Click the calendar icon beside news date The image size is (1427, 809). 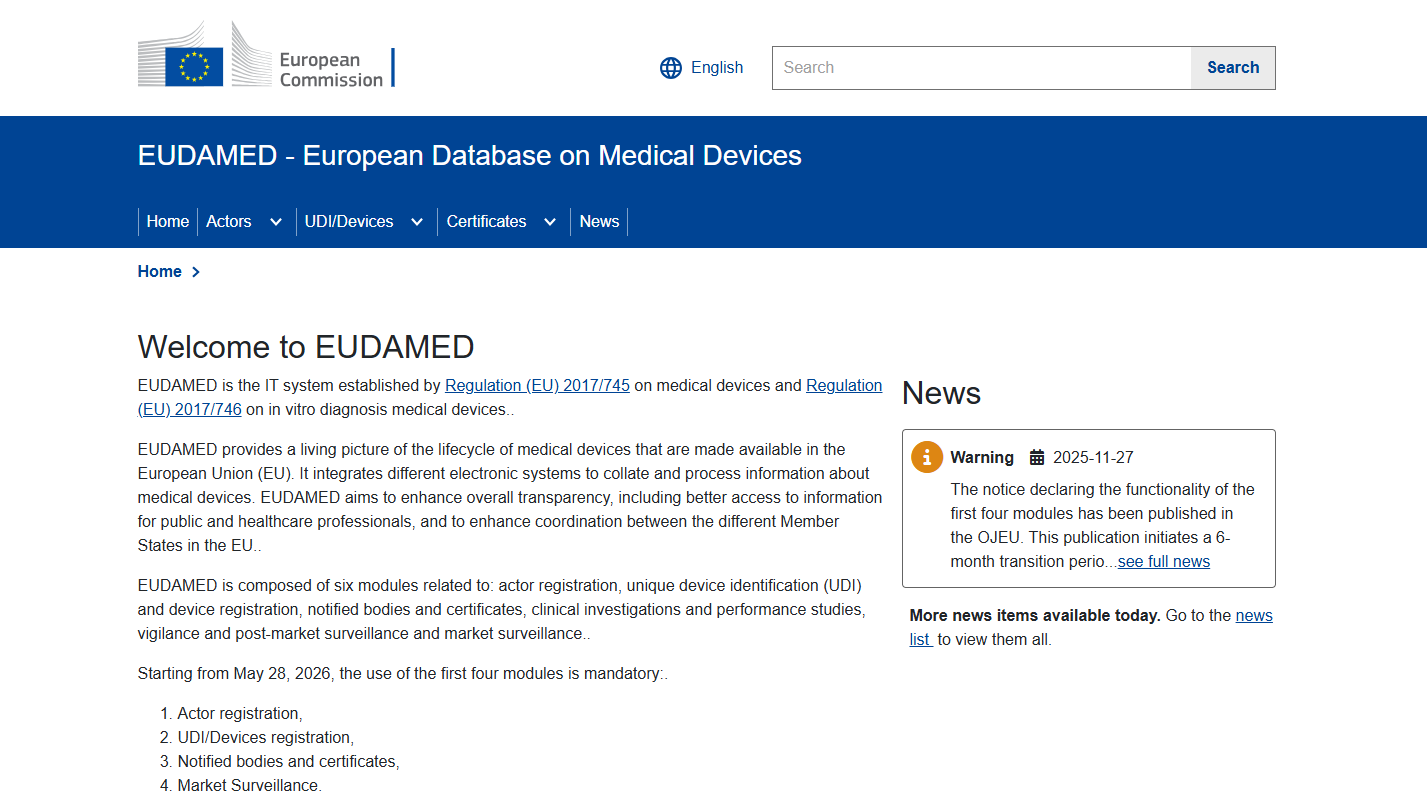[1037, 458]
